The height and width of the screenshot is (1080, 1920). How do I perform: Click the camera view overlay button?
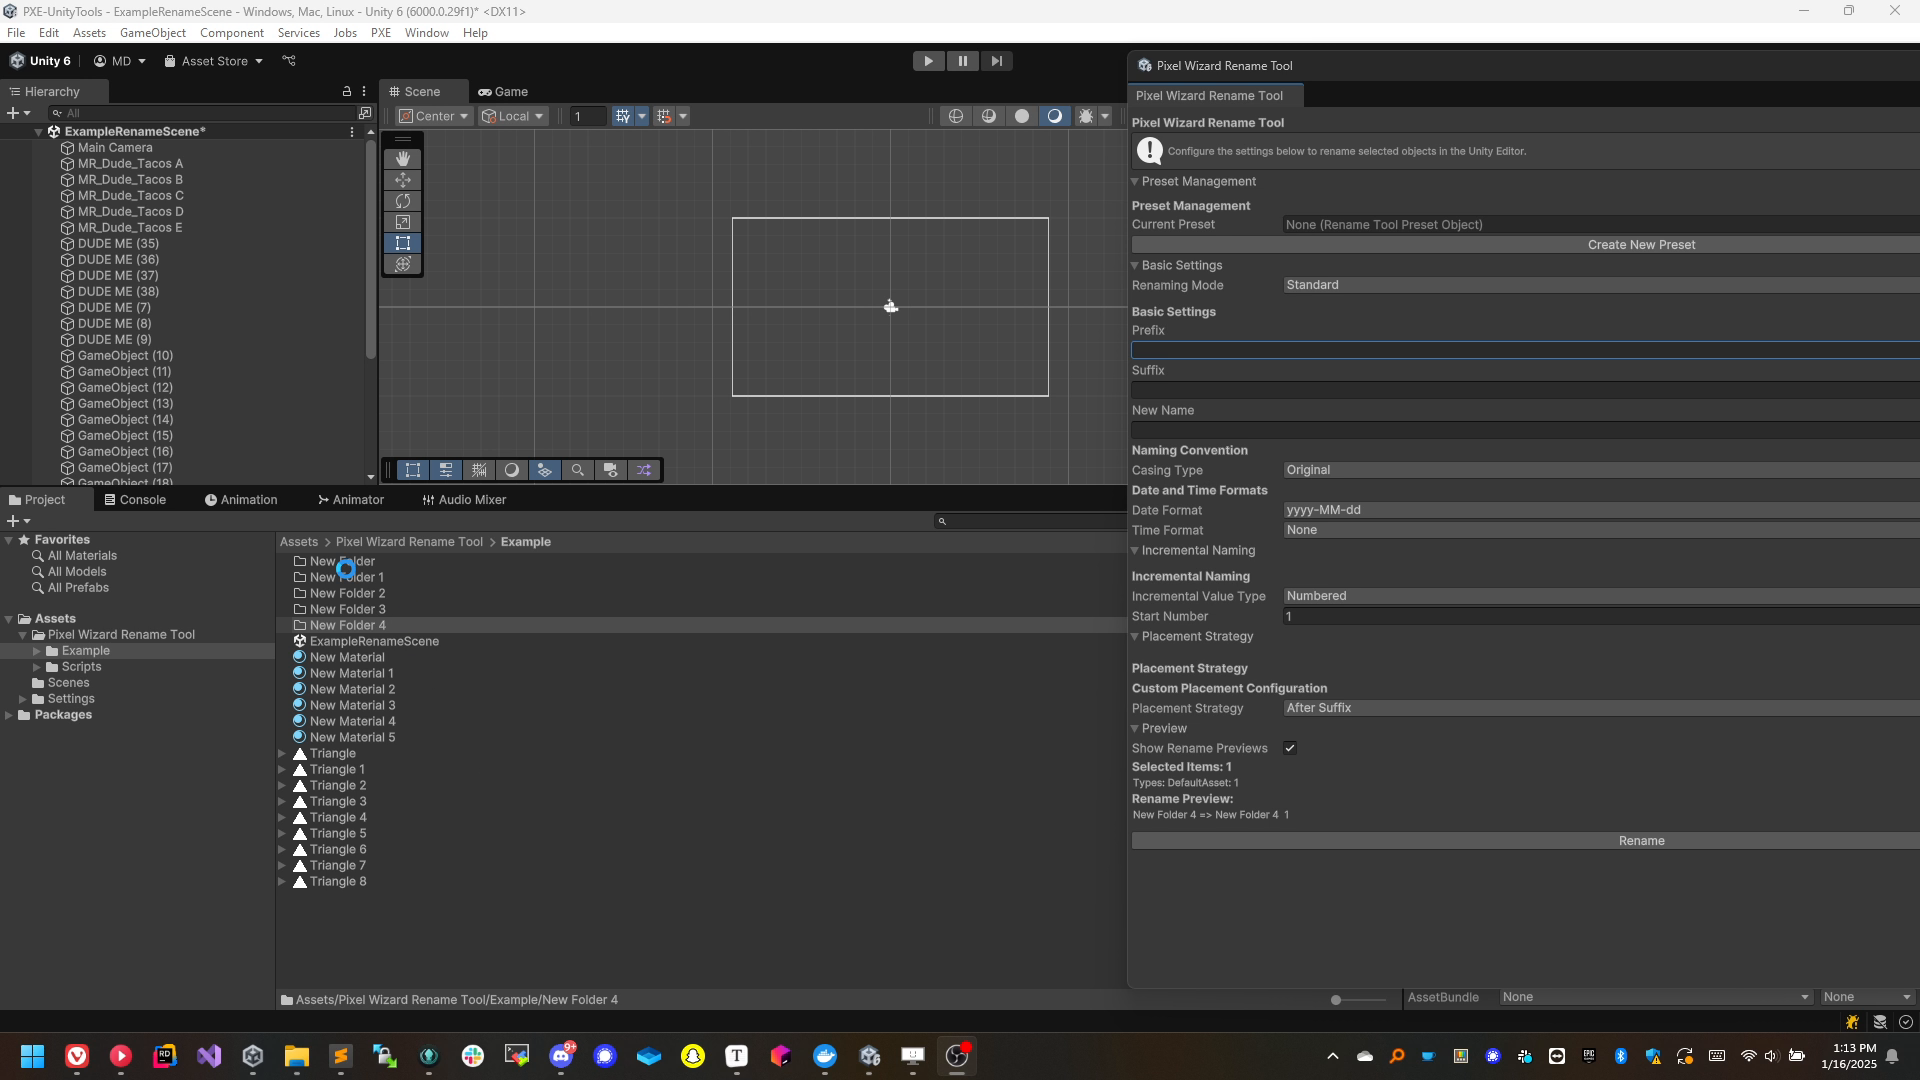tap(610, 470)
